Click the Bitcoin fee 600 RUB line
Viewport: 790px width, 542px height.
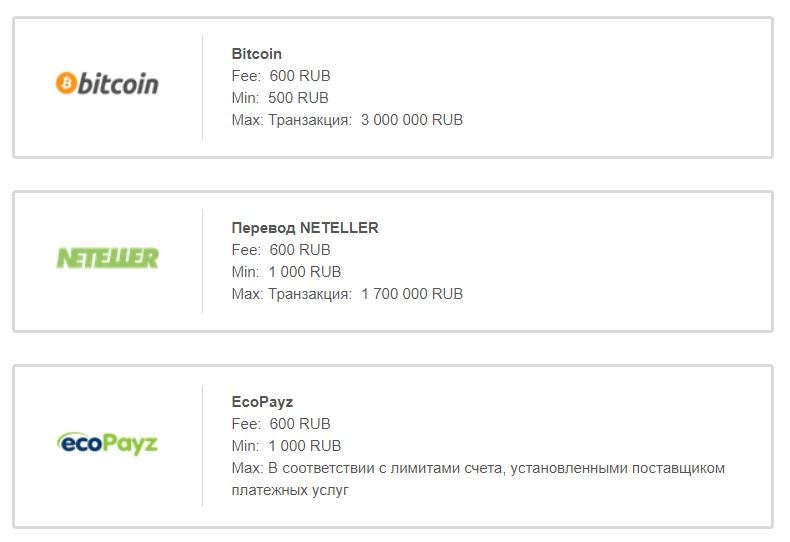tap(281, 76)
